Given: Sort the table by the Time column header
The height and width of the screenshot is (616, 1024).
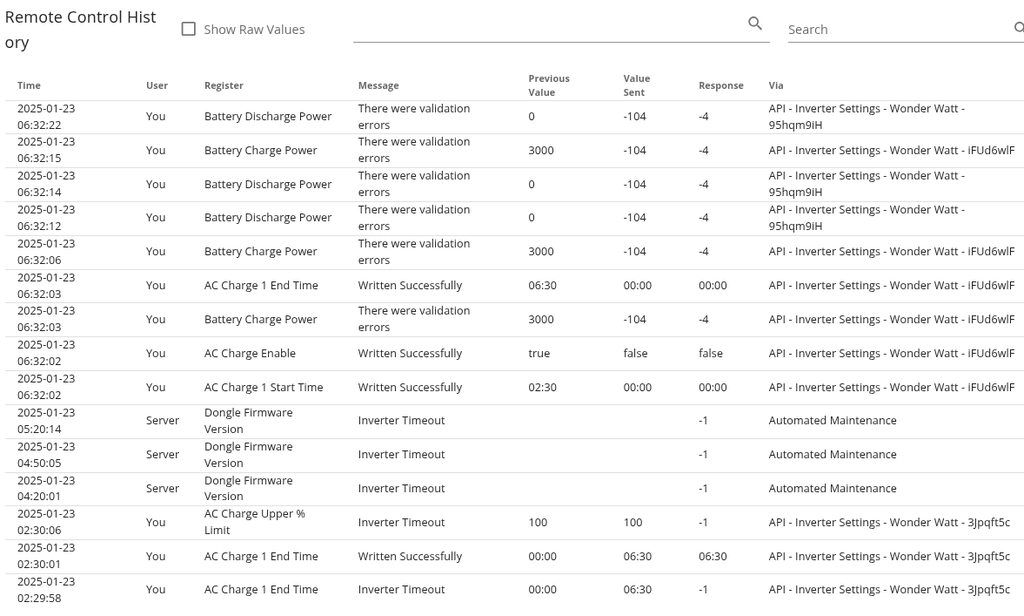Looking at the screenshot, I should [29, 86].
